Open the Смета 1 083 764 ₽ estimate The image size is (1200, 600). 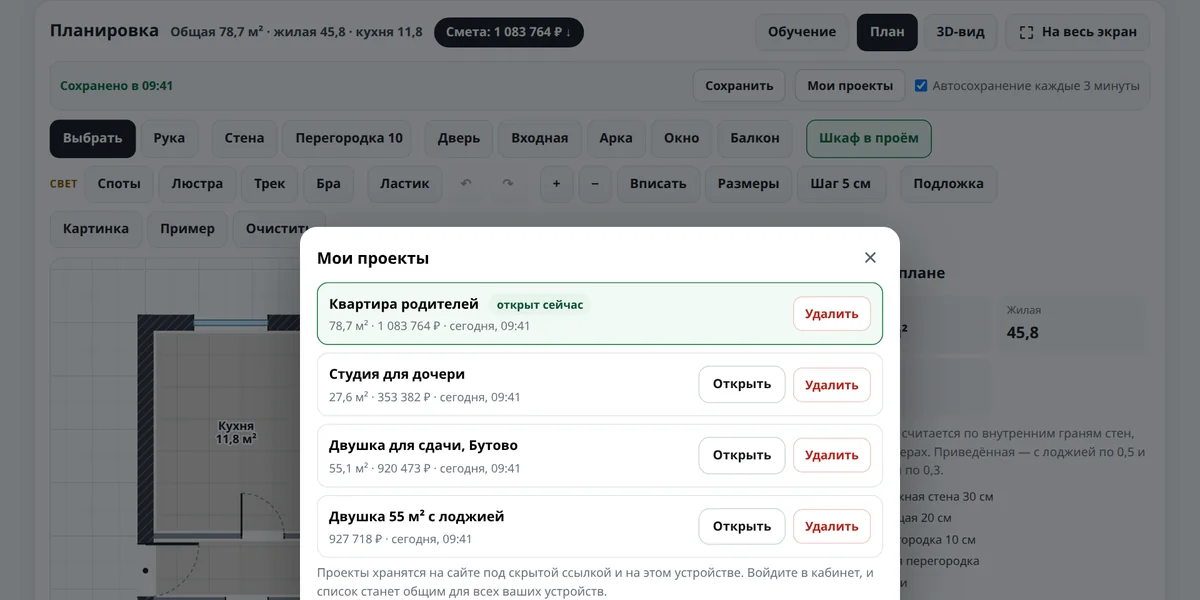pos(509,32)
